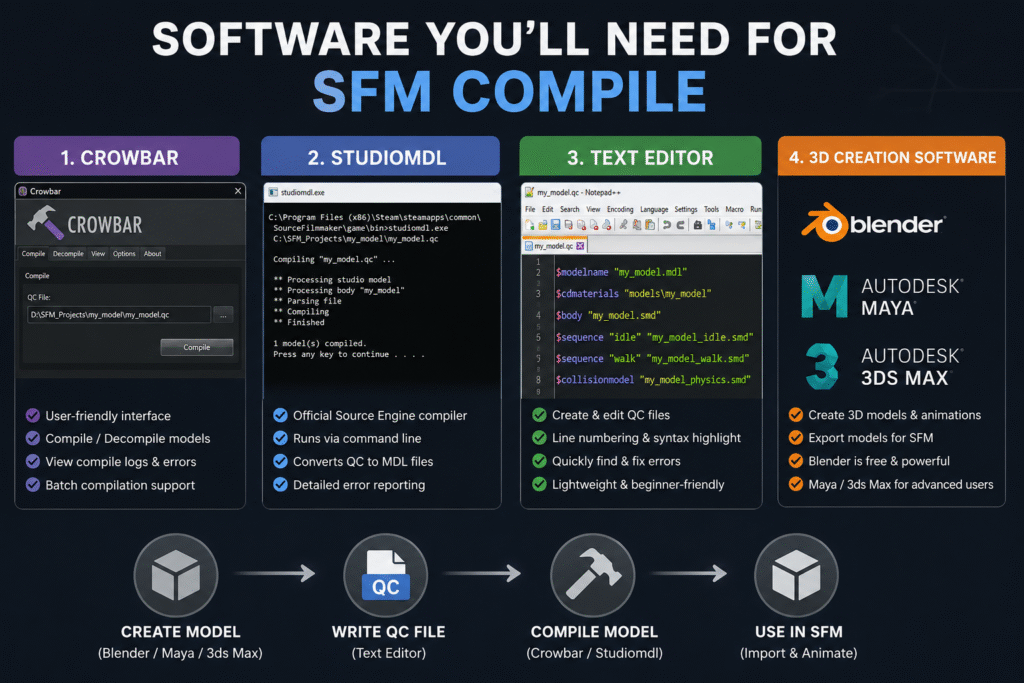1024x683 pixels.
Task: Close the my_model.qc tab with its X icon
Action: (580, 246)
